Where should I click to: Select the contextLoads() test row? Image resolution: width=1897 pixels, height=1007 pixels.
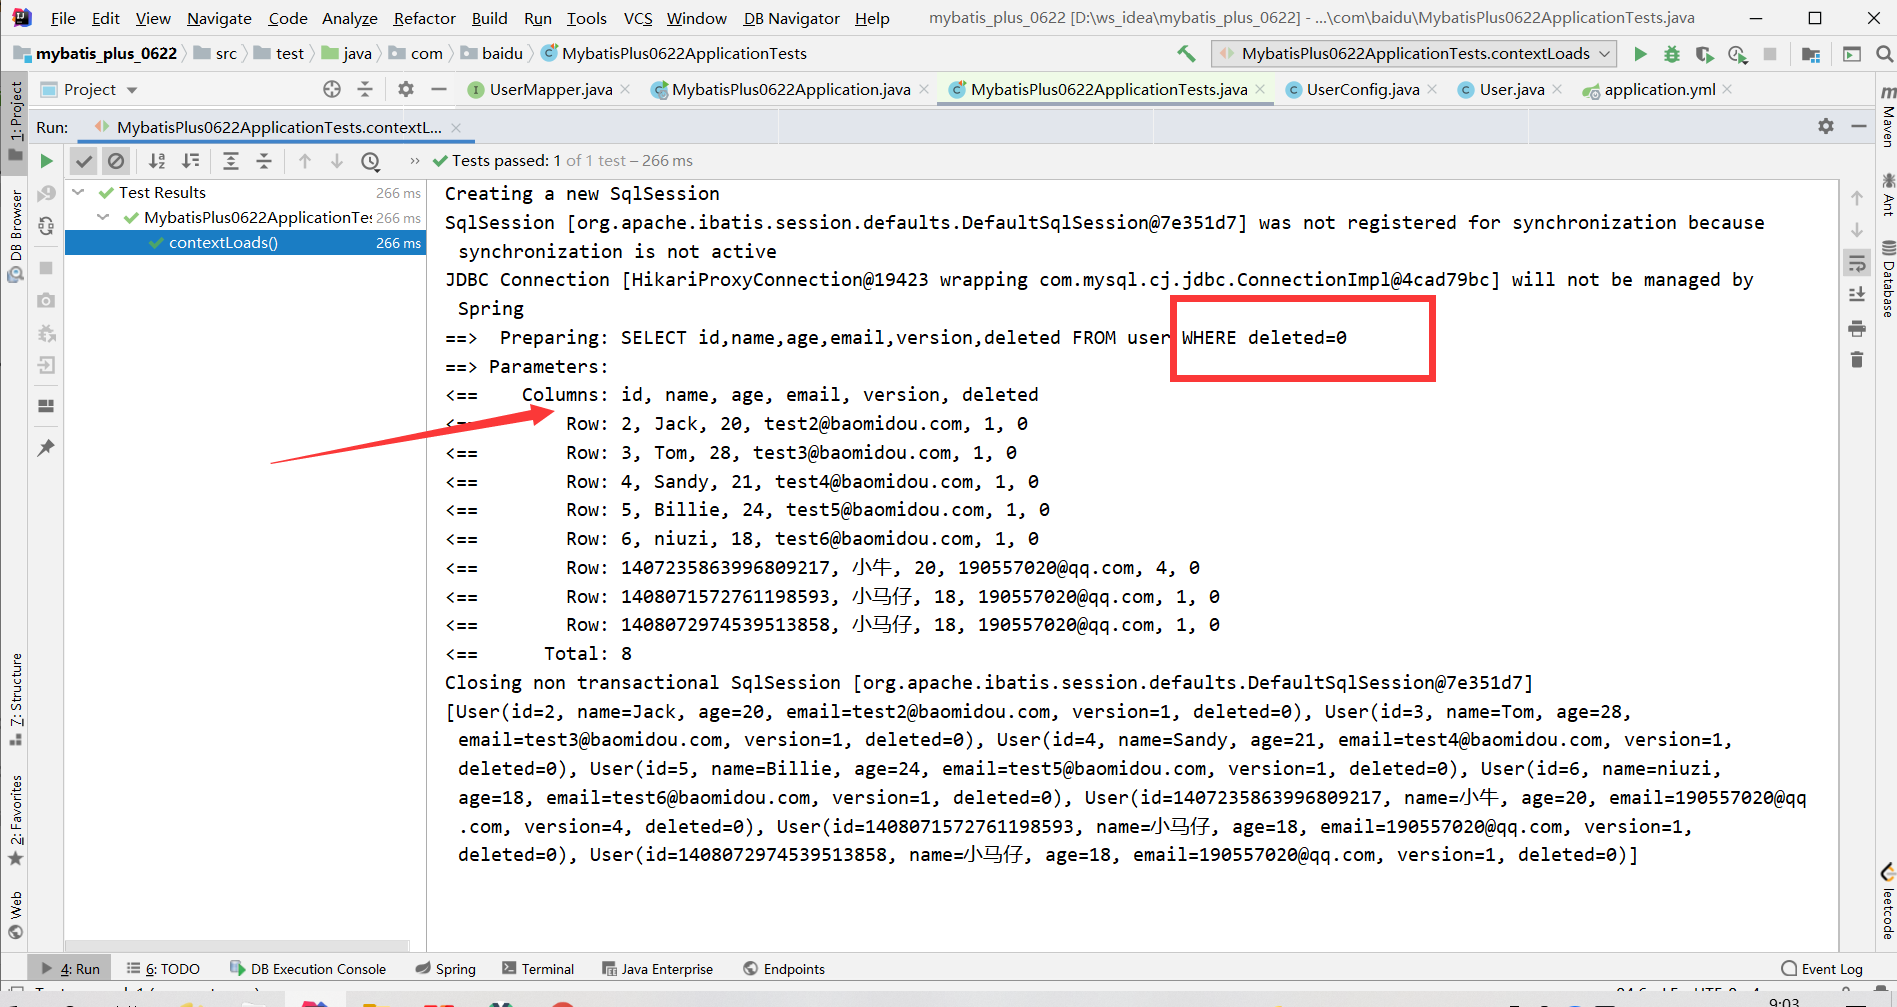point(245,243)
